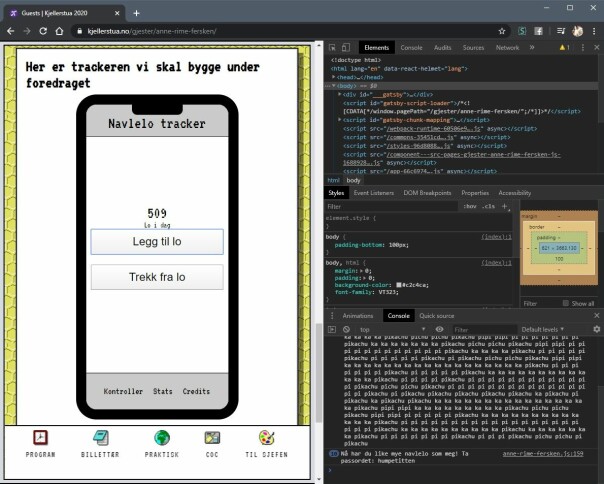Open the Sources tab
This screenshot has height=484, width=604.
pos(473,47)
